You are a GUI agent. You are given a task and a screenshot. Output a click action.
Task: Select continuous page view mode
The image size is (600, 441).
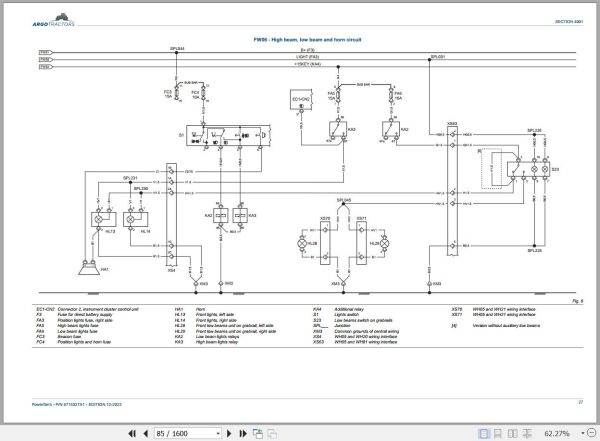tap(497, 433)
